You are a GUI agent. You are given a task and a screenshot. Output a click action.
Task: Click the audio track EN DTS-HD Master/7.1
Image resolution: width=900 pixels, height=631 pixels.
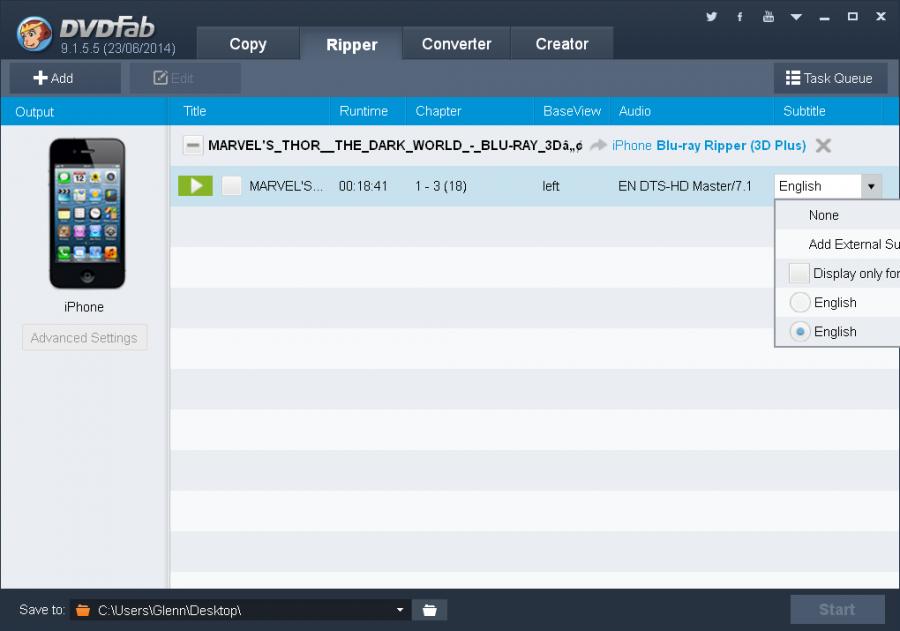click(685, 186)
